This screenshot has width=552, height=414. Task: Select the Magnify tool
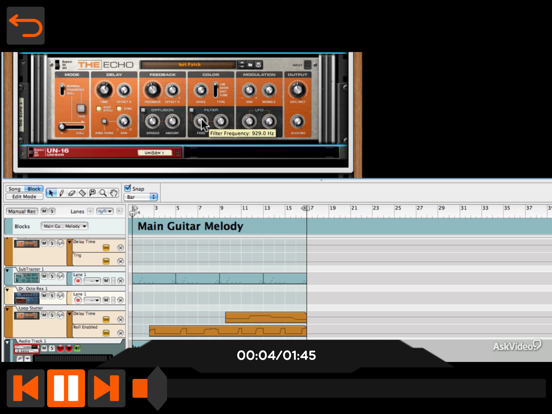pyautogui.click(x=103, y=193)
